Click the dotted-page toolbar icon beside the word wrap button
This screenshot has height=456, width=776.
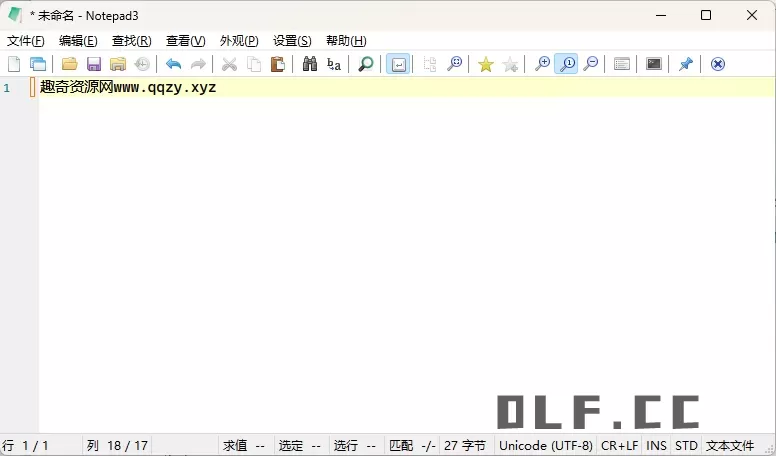pos(430,64)
